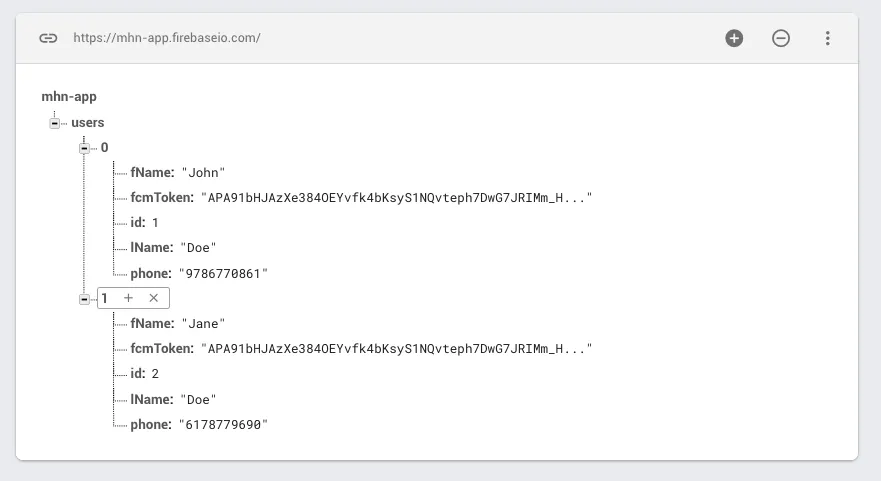Edit John's fName value
The image size is (881, 481).
click(x=203, y=173)
